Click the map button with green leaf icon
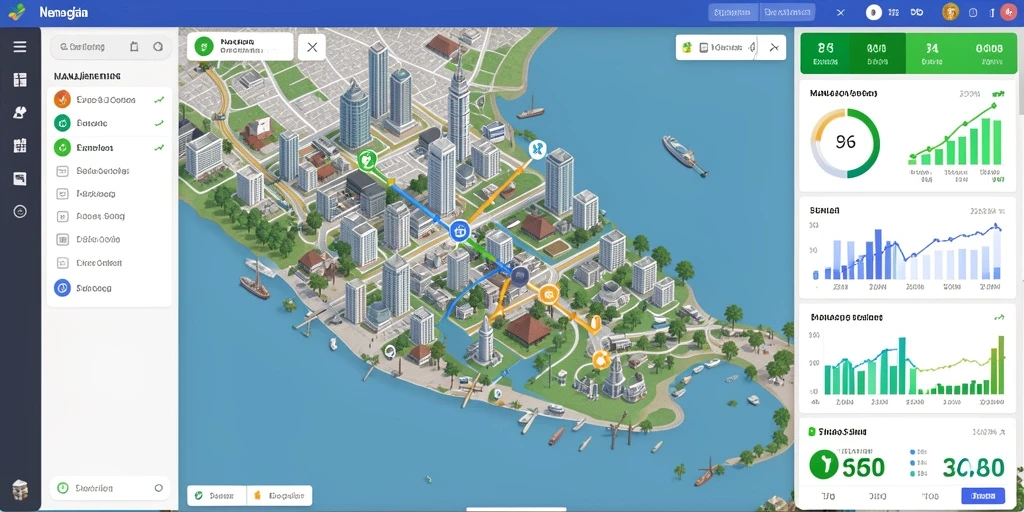This screenshot has height=512, width=1024. tap(216, 496)
